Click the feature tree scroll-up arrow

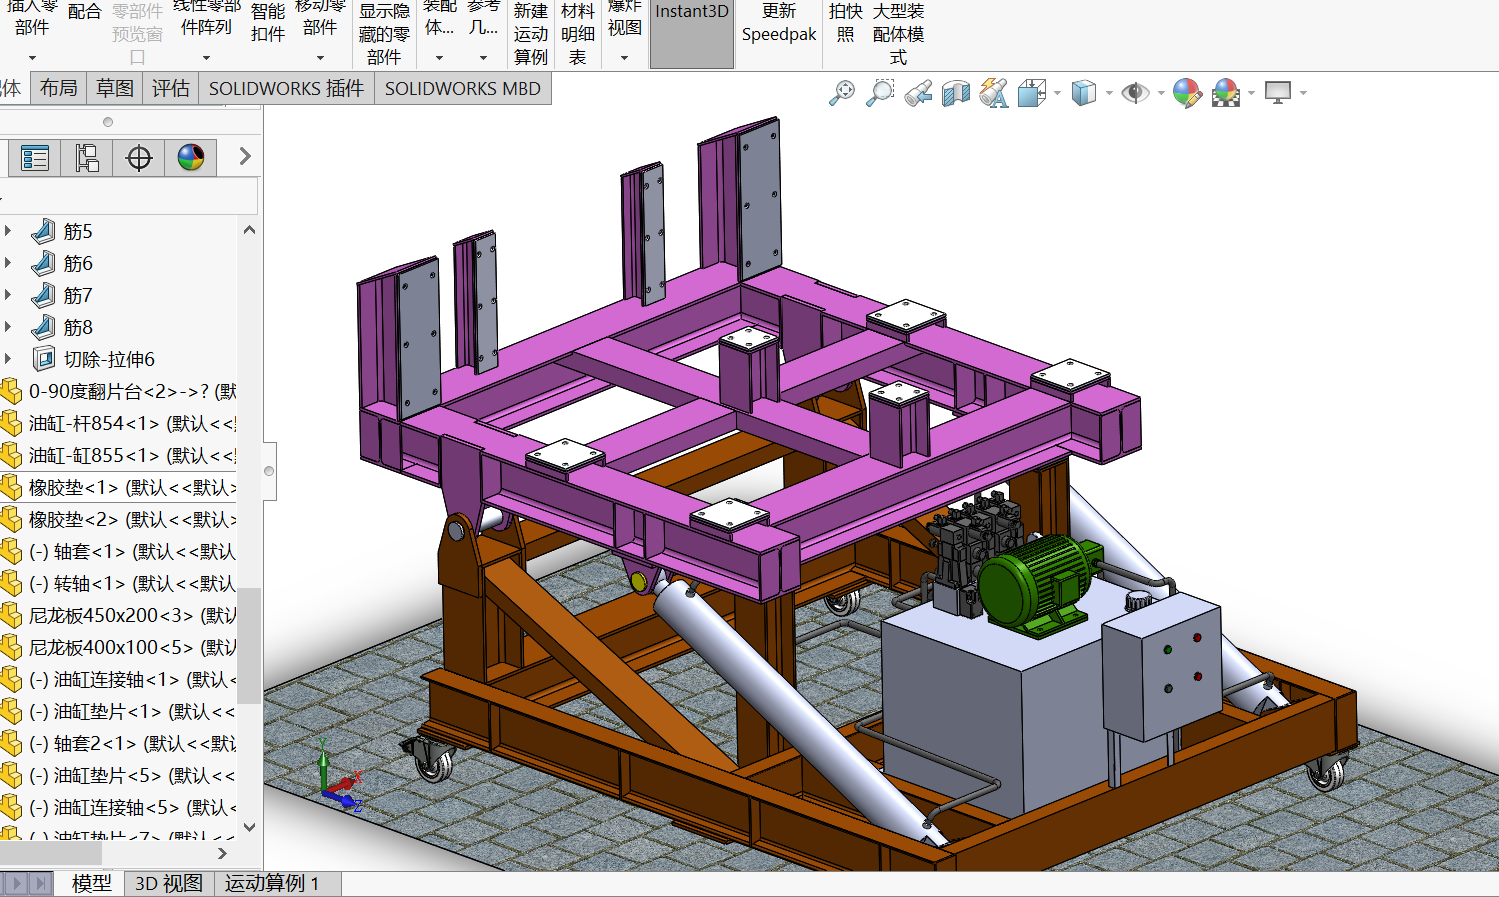249,230
